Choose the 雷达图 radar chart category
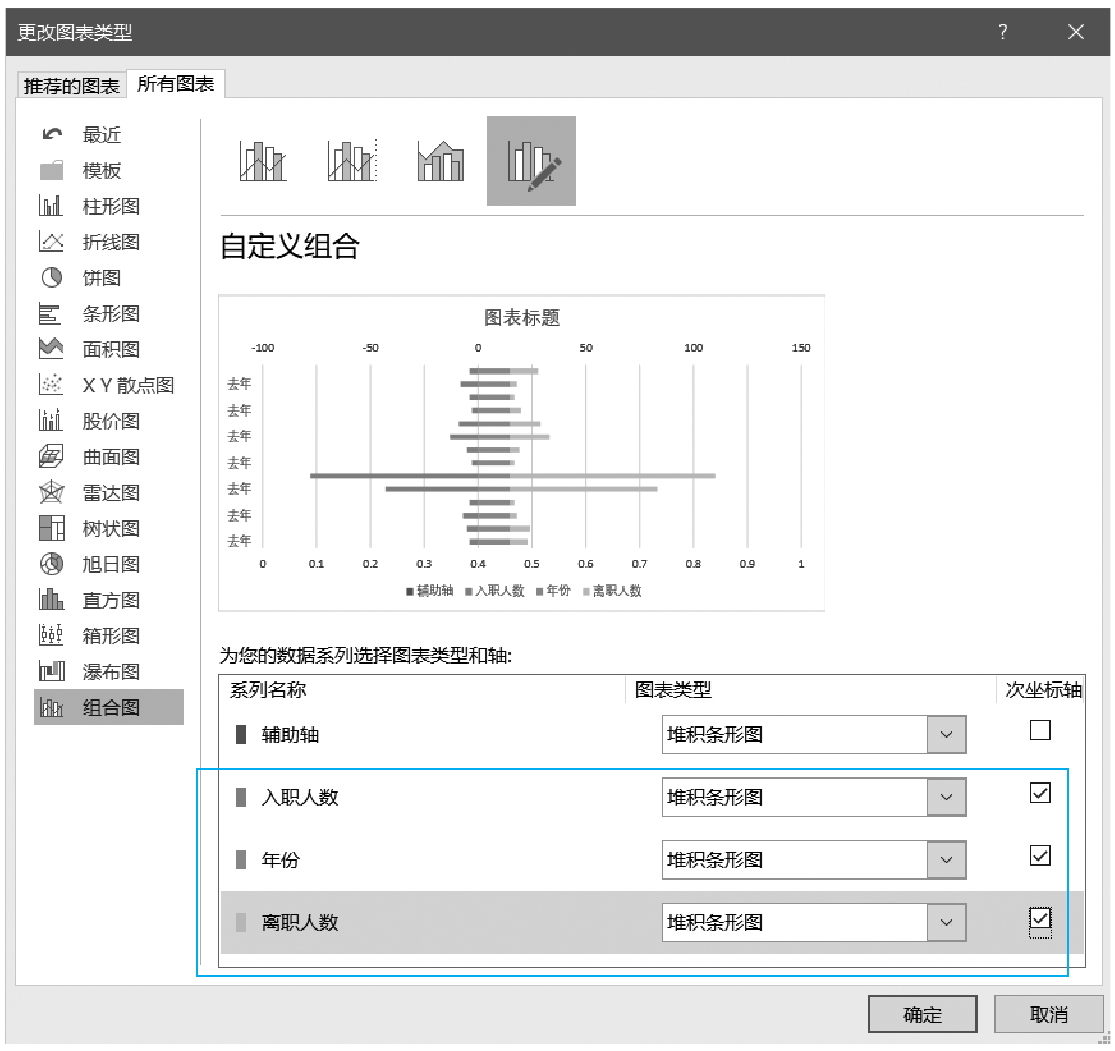This screenshot has height=1051, width=1115. (x=110, y=493)
